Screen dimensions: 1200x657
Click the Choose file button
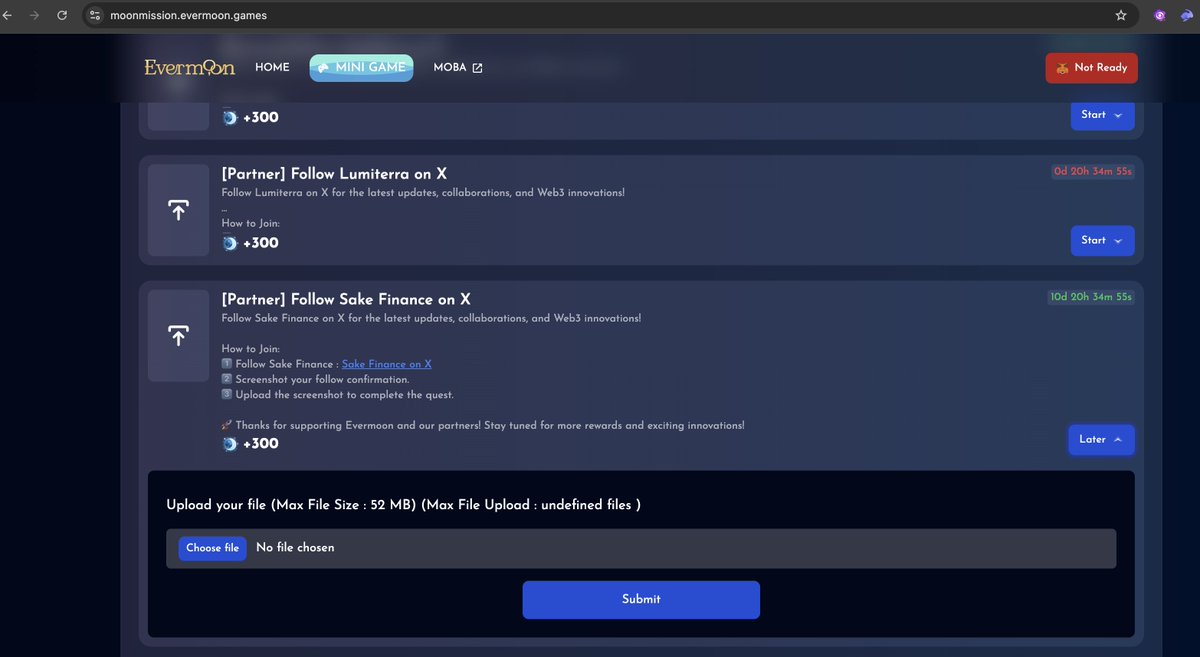(212, 548)
